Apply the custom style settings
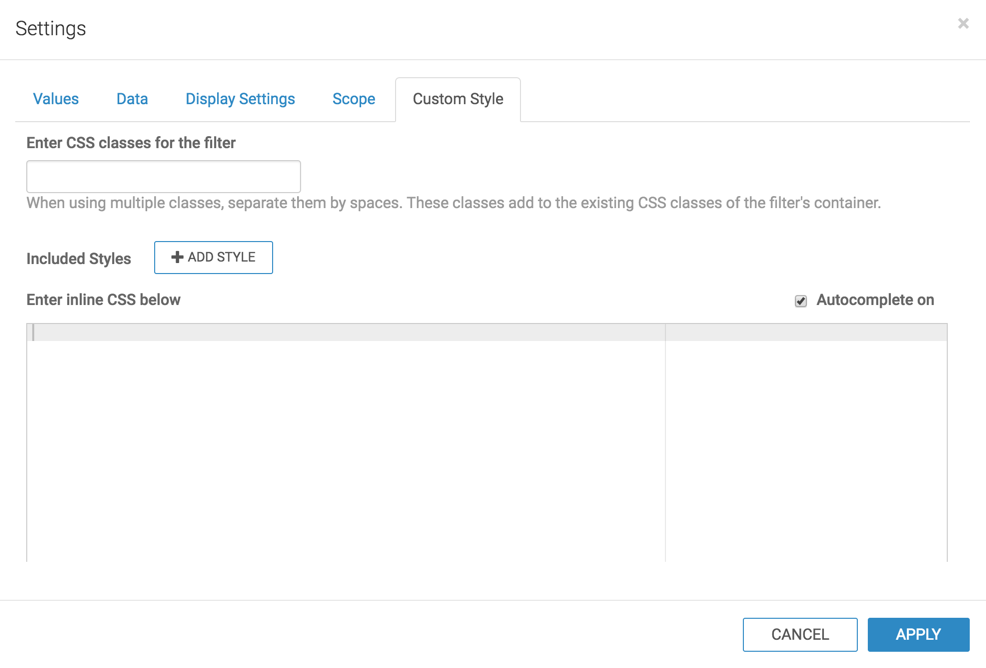Screen dimensions: 986x668 (918, 634)
